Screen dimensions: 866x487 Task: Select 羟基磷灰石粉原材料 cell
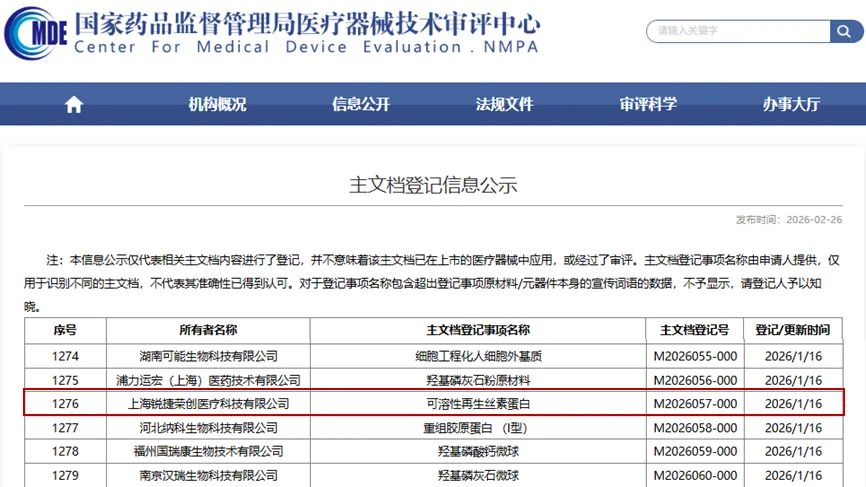pos(478,380)
